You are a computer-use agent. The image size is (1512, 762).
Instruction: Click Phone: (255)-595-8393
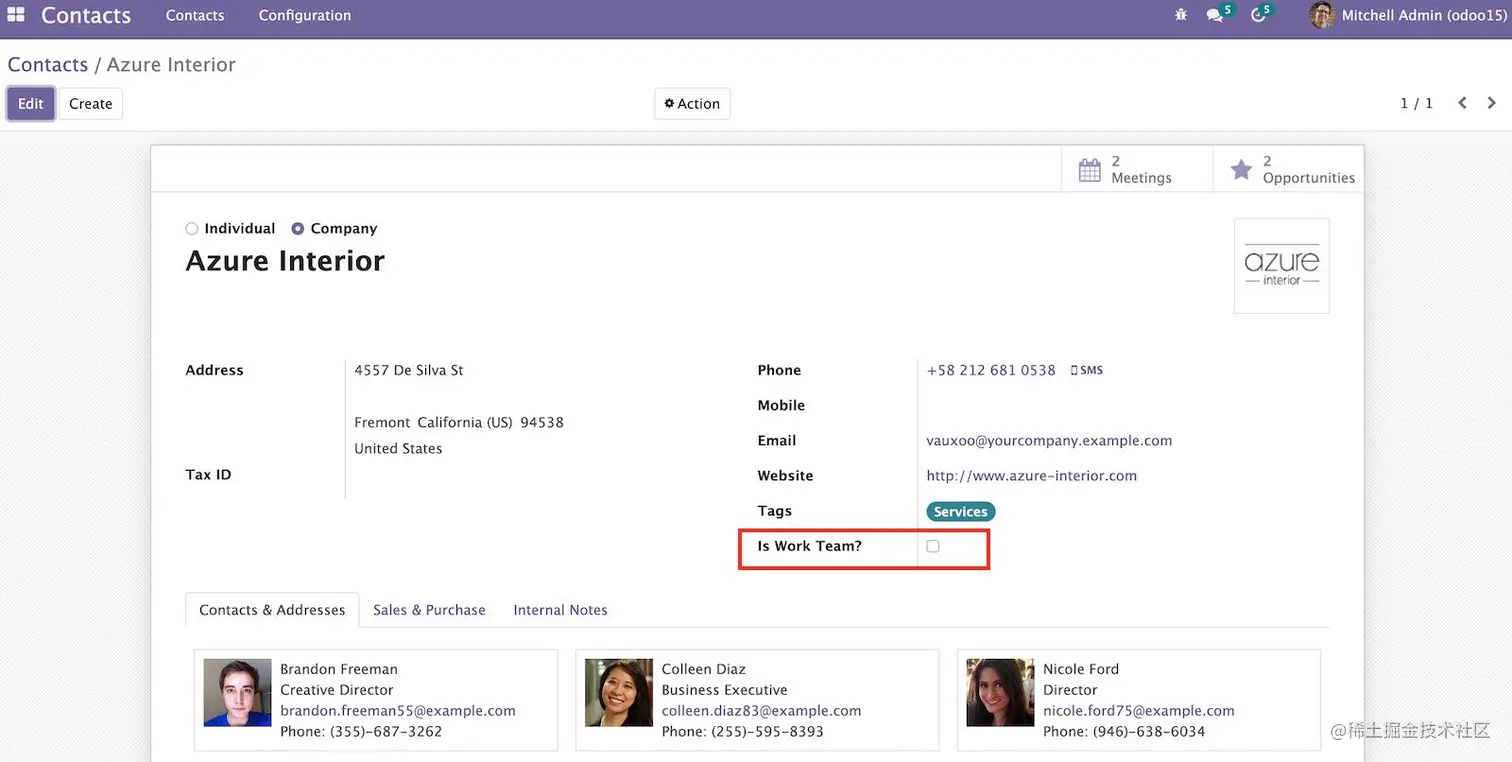(x=743, y=732)
